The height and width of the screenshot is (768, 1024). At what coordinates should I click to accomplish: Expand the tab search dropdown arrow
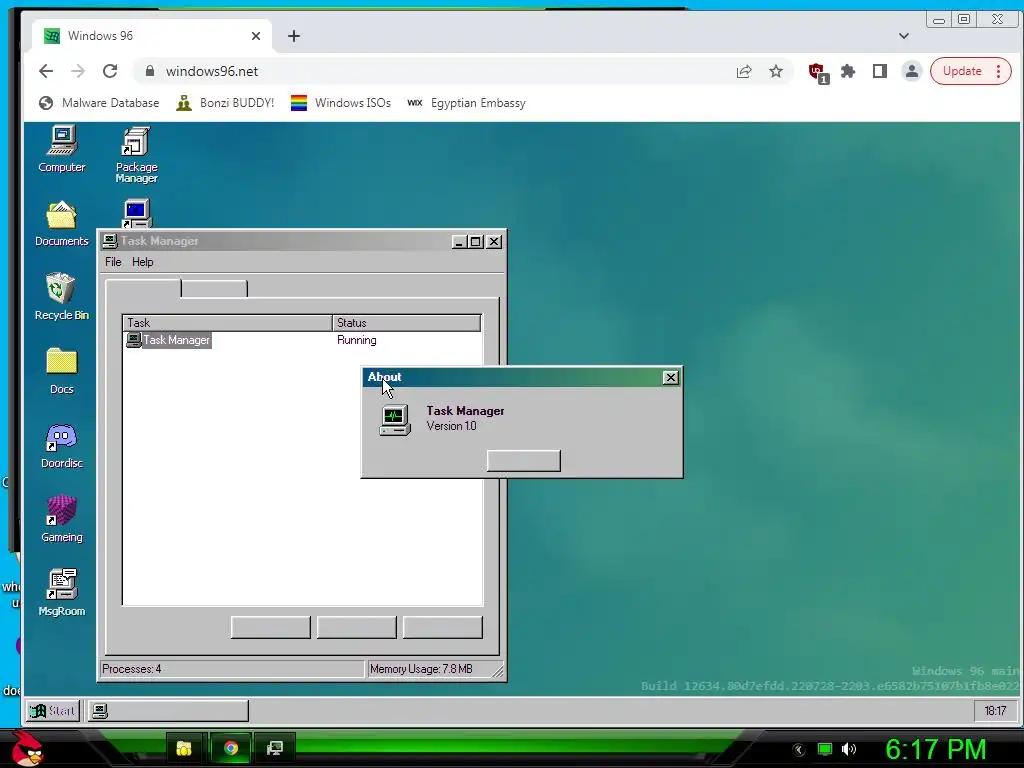pyautogui.click(x=904, y=36)
